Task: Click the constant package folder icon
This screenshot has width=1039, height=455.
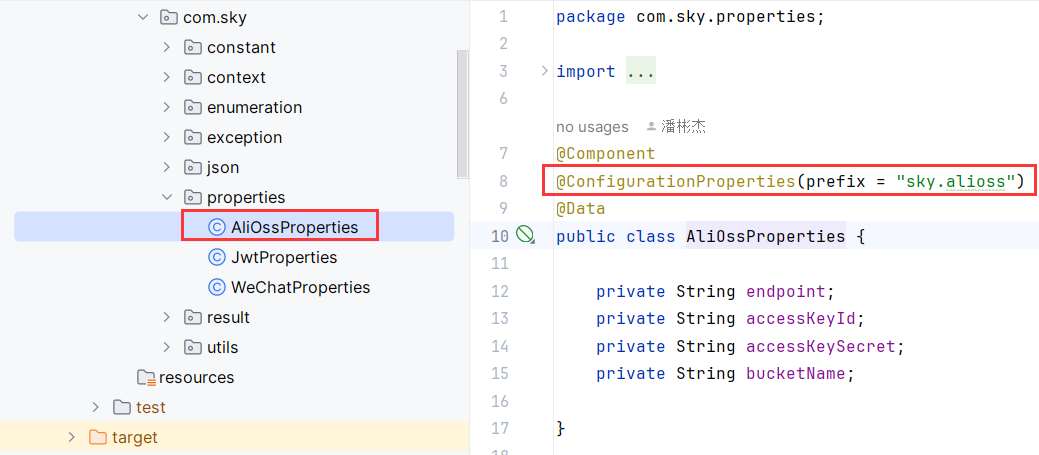Action: (192, 47)
